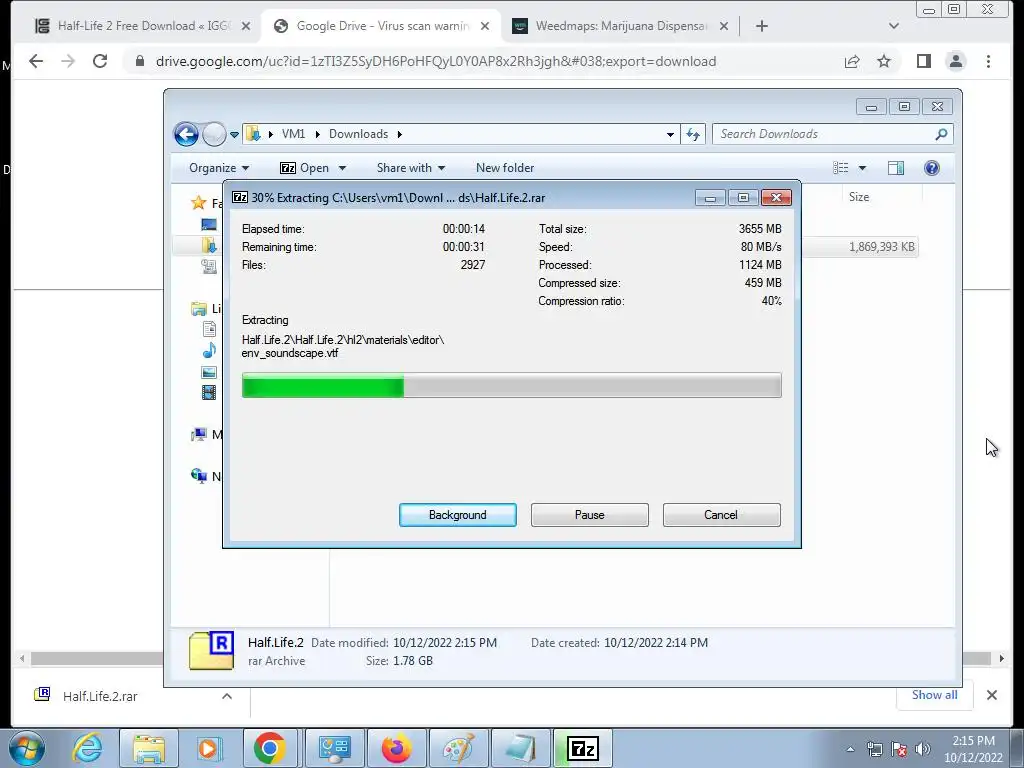Select Network in navigation pane
Screen dimensions: 1024x768
coord(205,476)
